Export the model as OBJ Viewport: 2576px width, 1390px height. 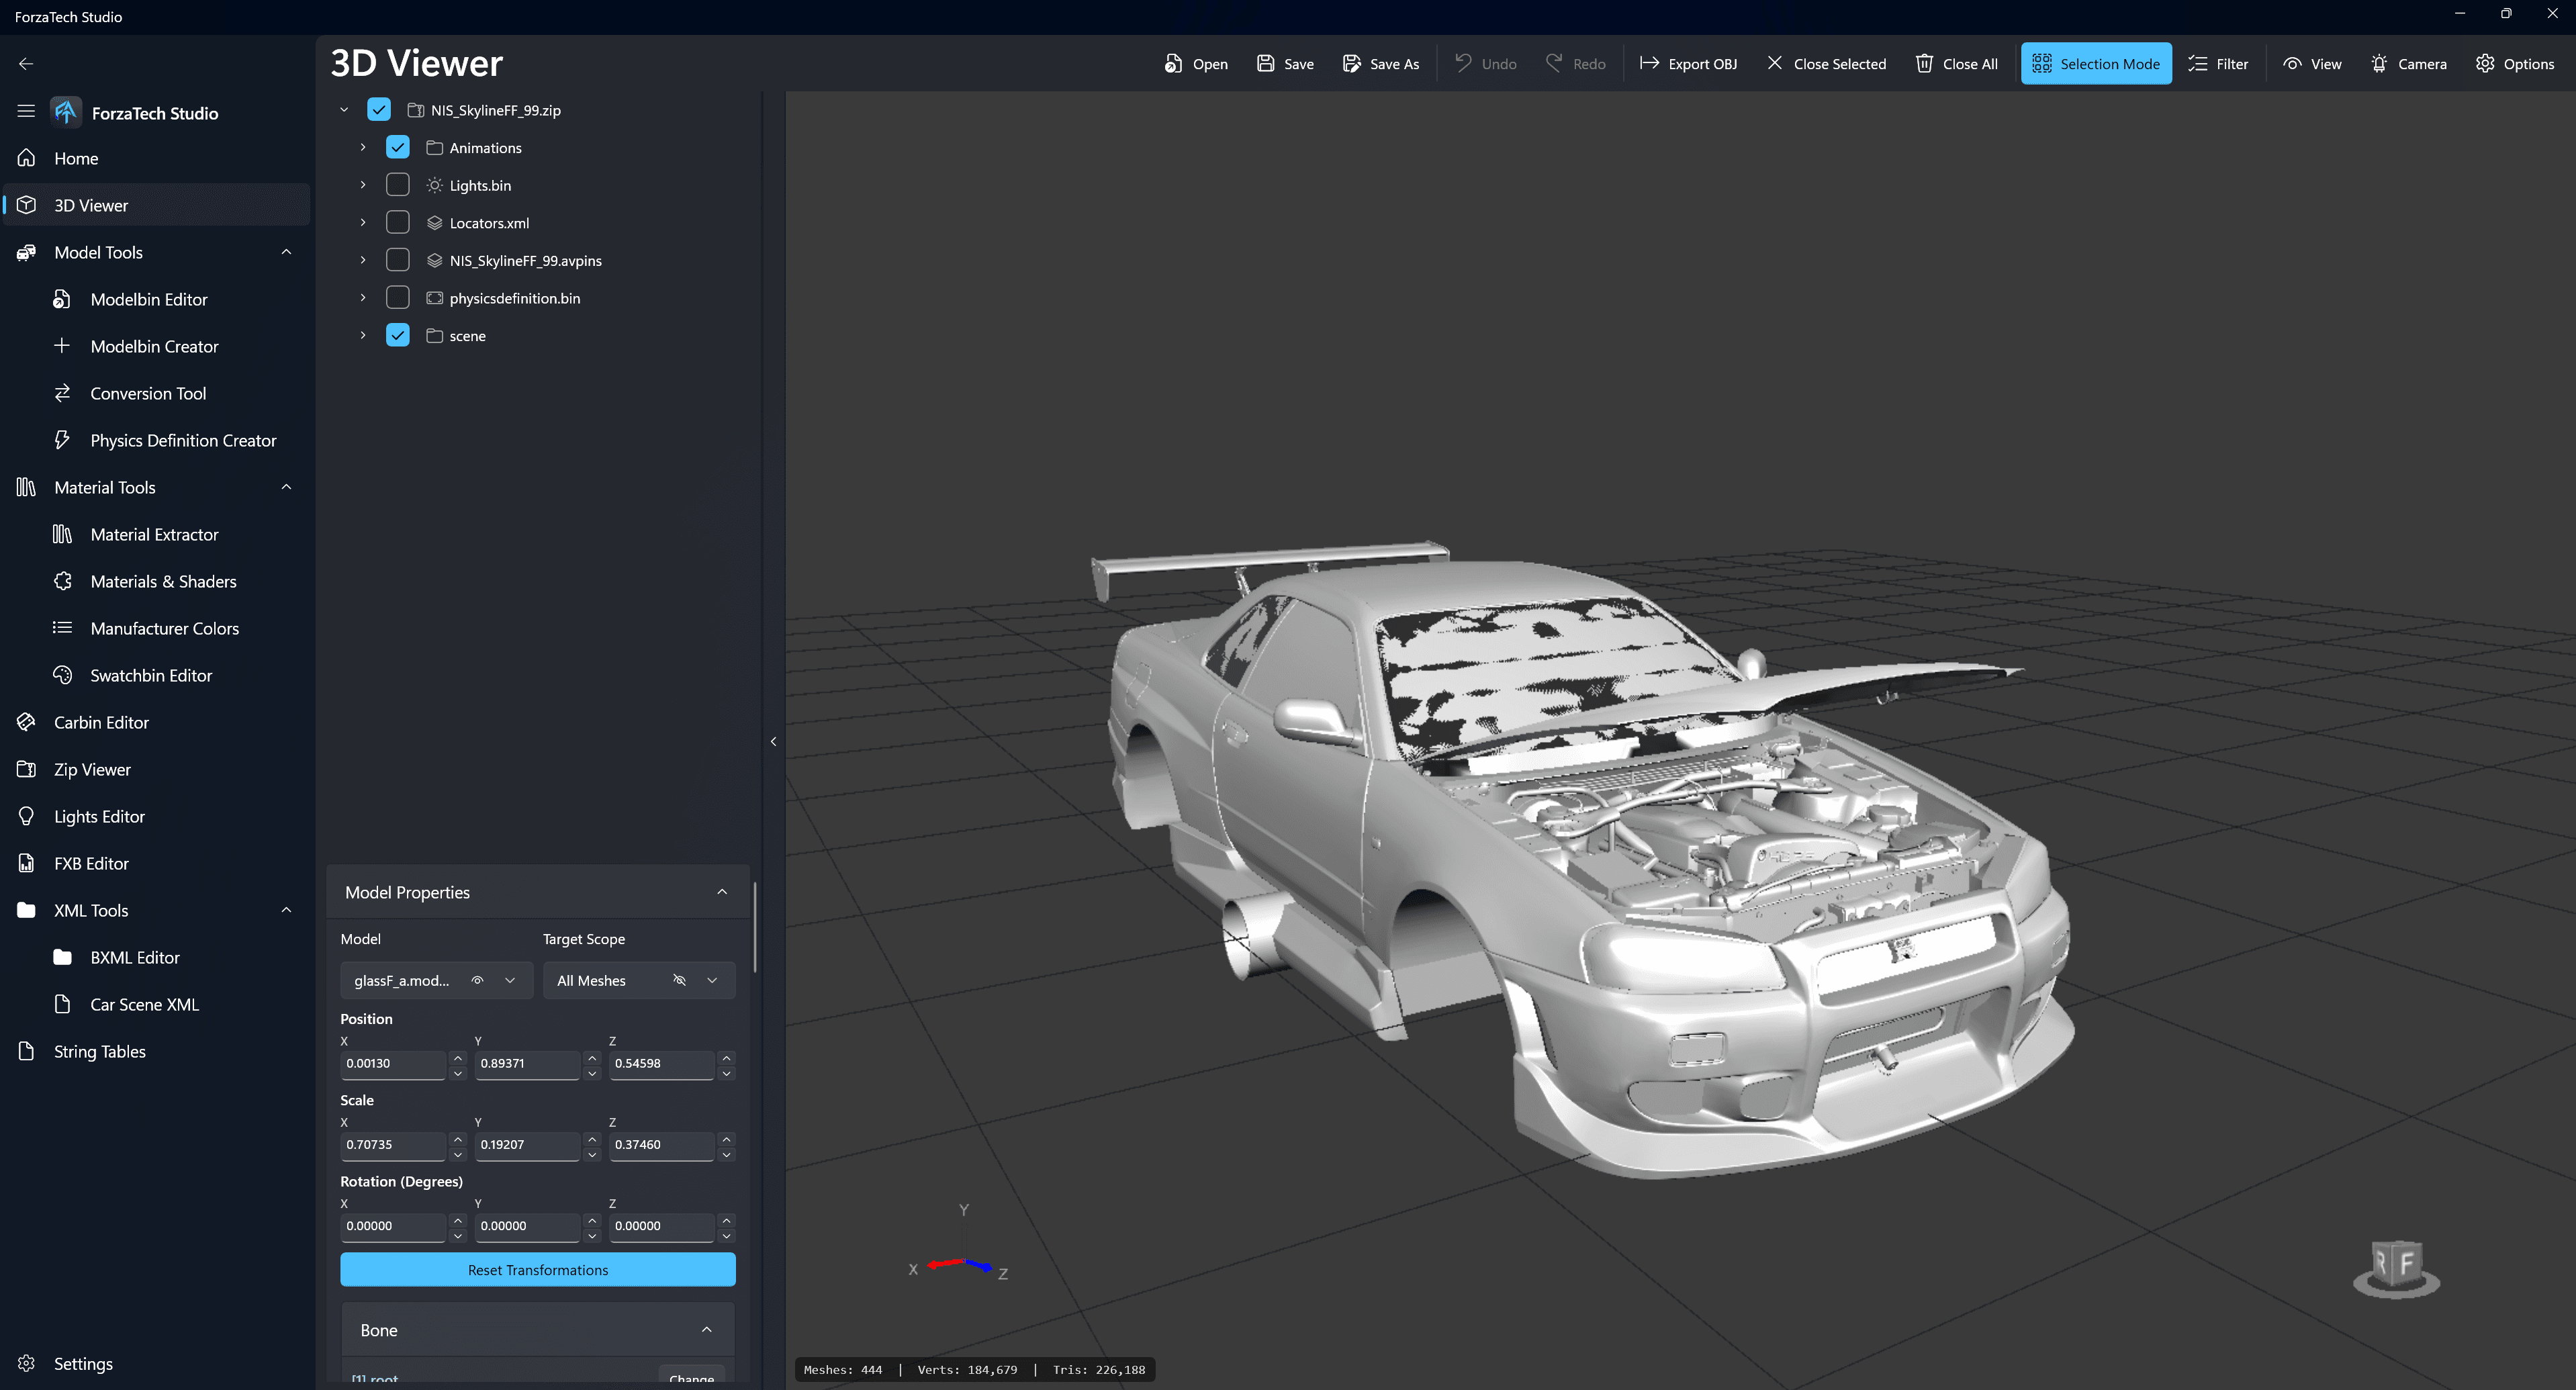(1689, 64)
